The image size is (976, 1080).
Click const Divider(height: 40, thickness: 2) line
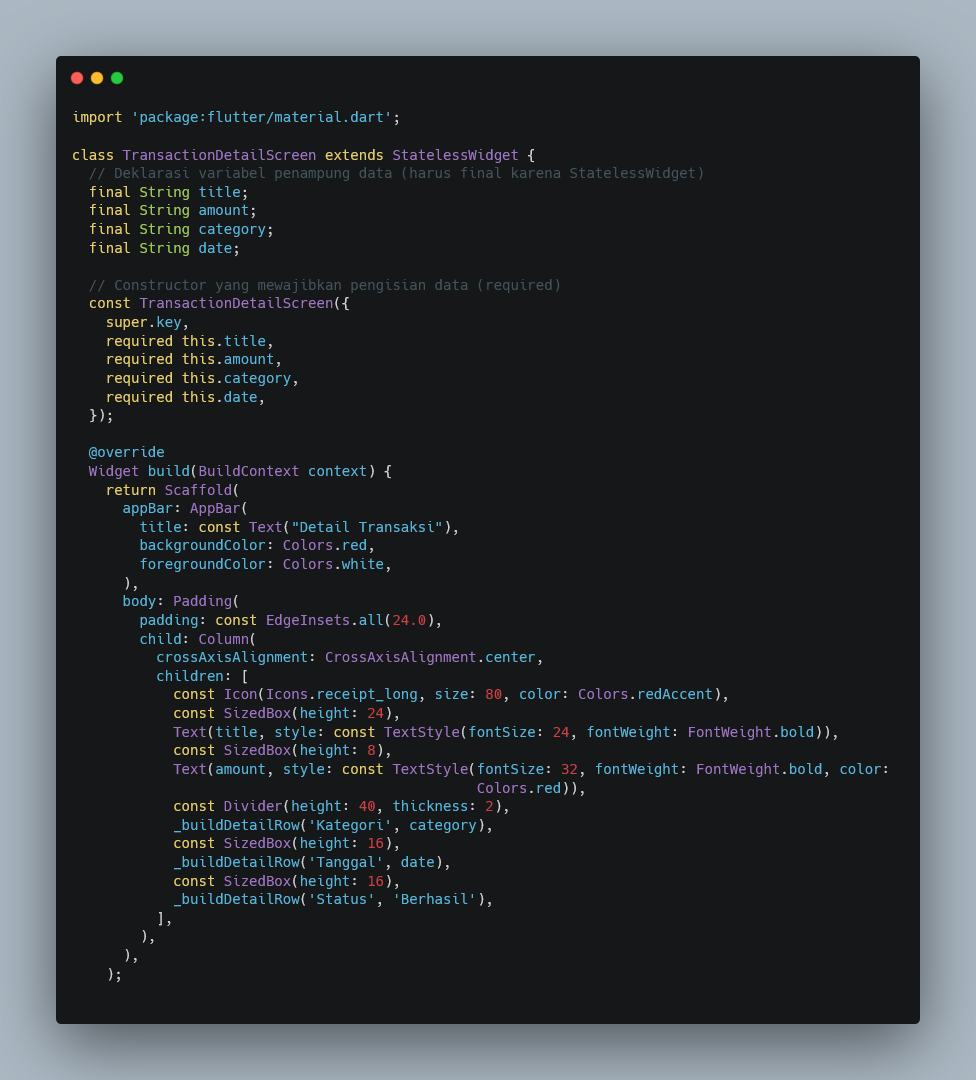(342, 807)
